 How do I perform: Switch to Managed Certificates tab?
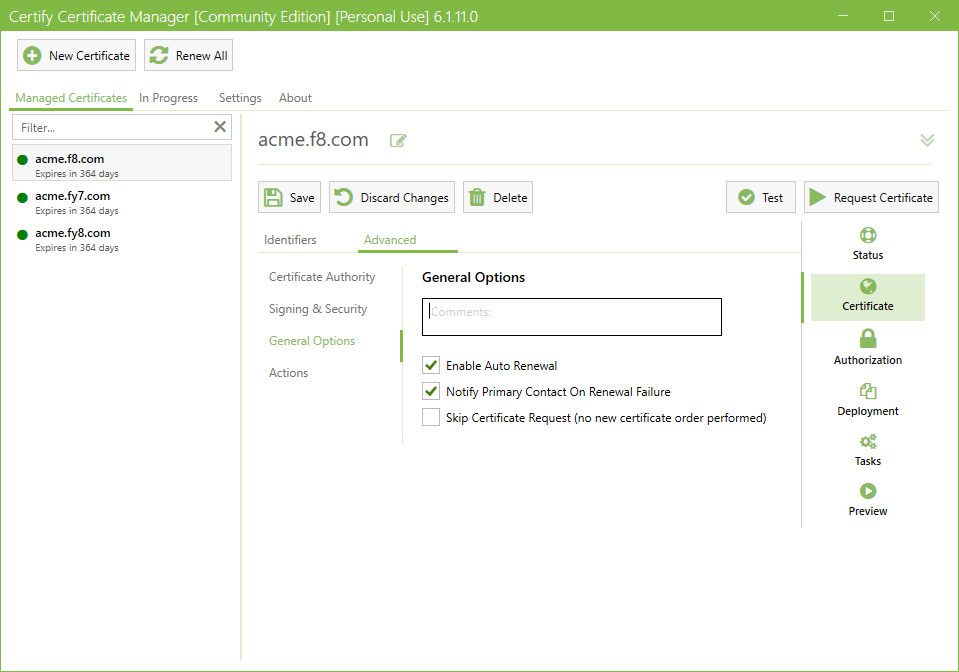tap(71, 98)
